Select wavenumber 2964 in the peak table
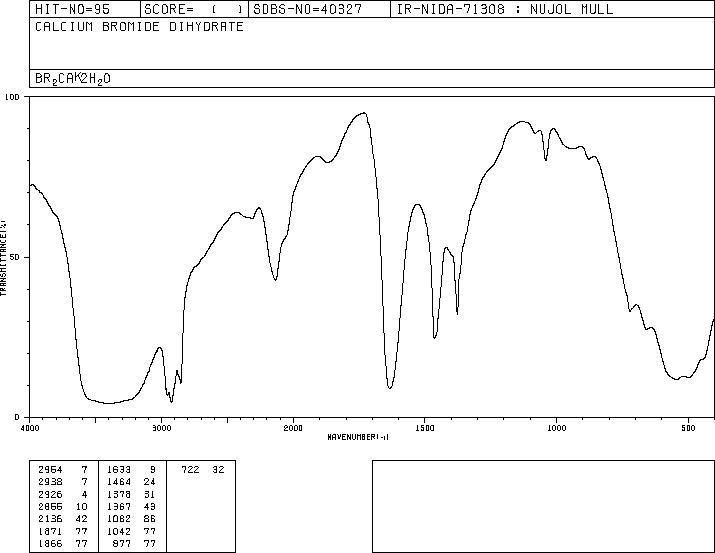The width and height of the screenshot is (715, 553). tap(50, 470)
